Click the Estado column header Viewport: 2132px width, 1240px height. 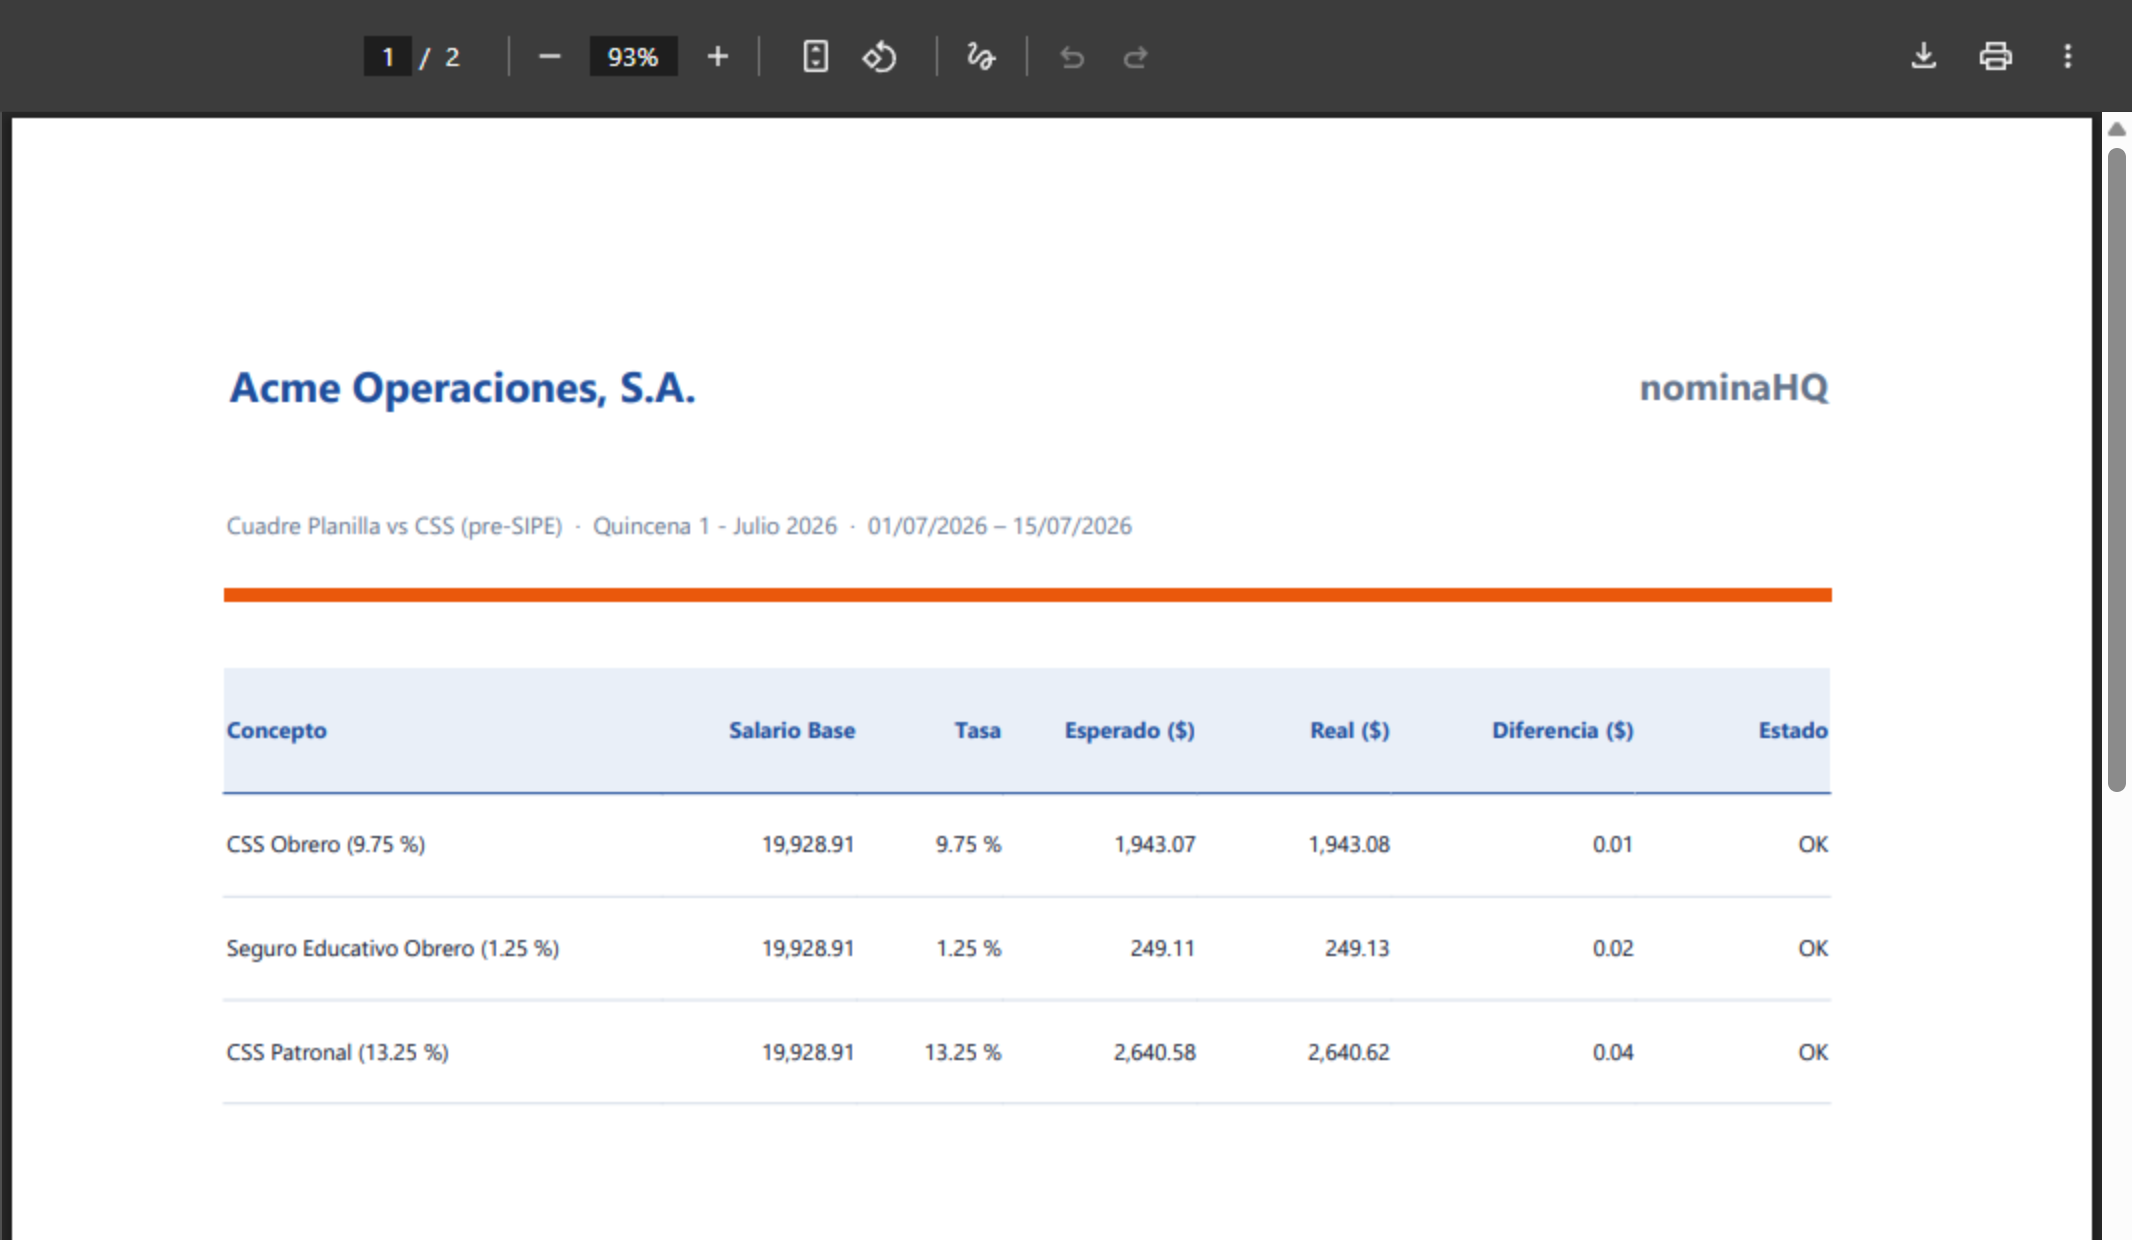point(1793,730)
